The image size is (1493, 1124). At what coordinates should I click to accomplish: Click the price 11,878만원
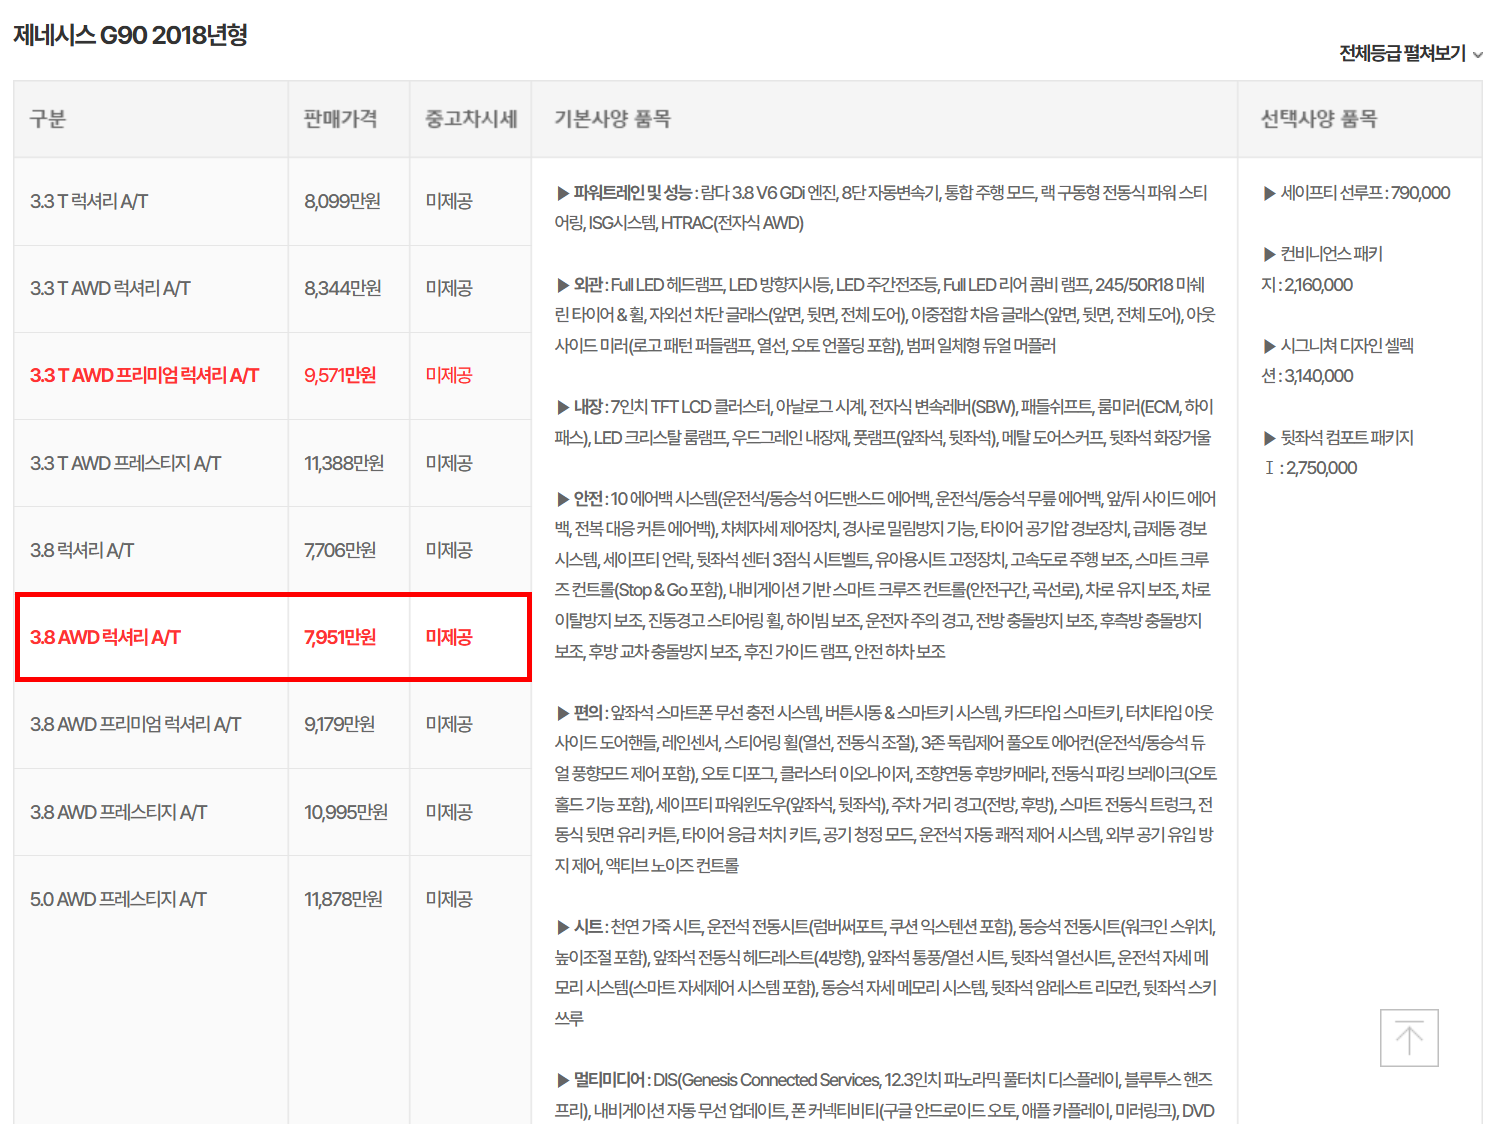tap(343, 900)
